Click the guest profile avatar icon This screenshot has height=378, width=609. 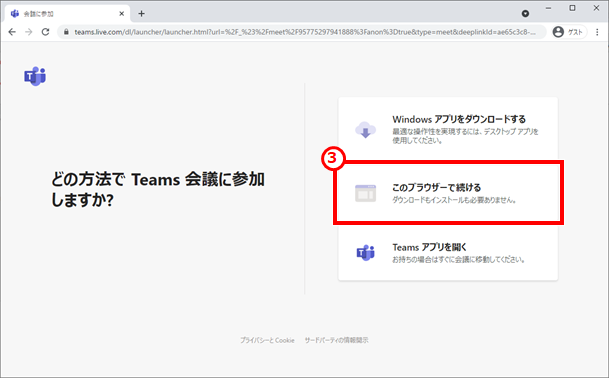[558, 32]
